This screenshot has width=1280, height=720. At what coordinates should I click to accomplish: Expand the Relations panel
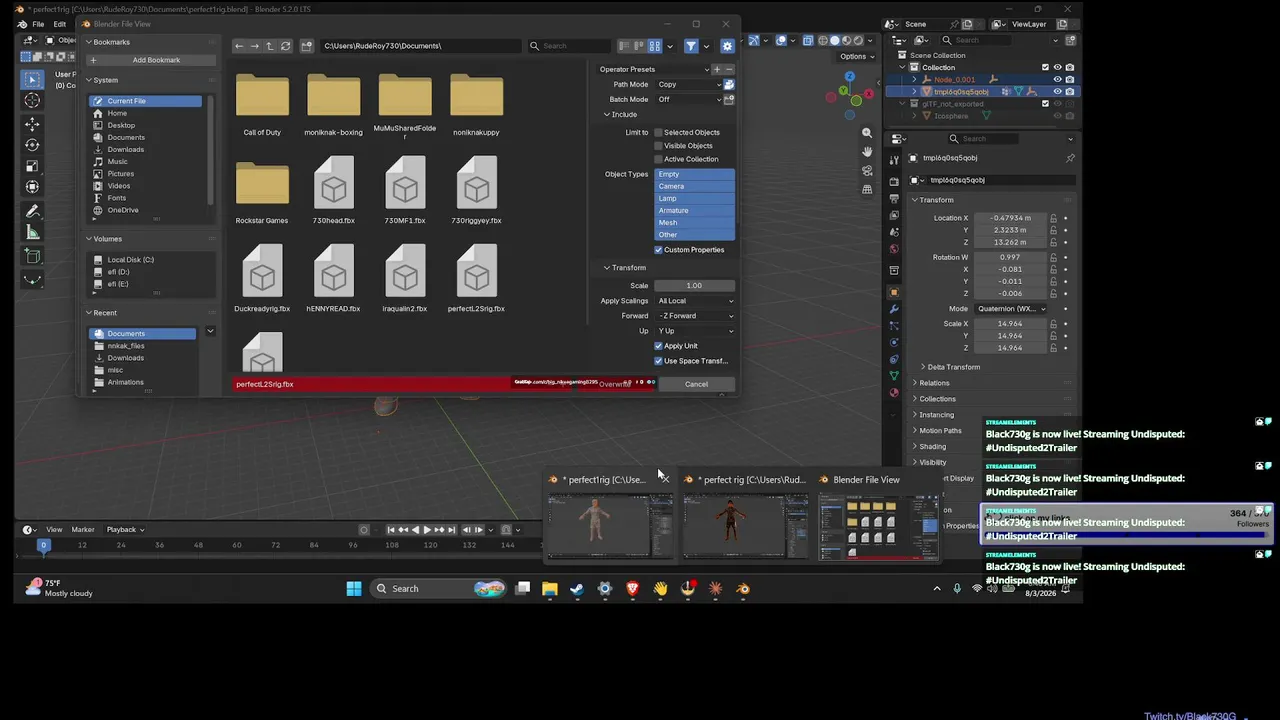click(932, 383)
